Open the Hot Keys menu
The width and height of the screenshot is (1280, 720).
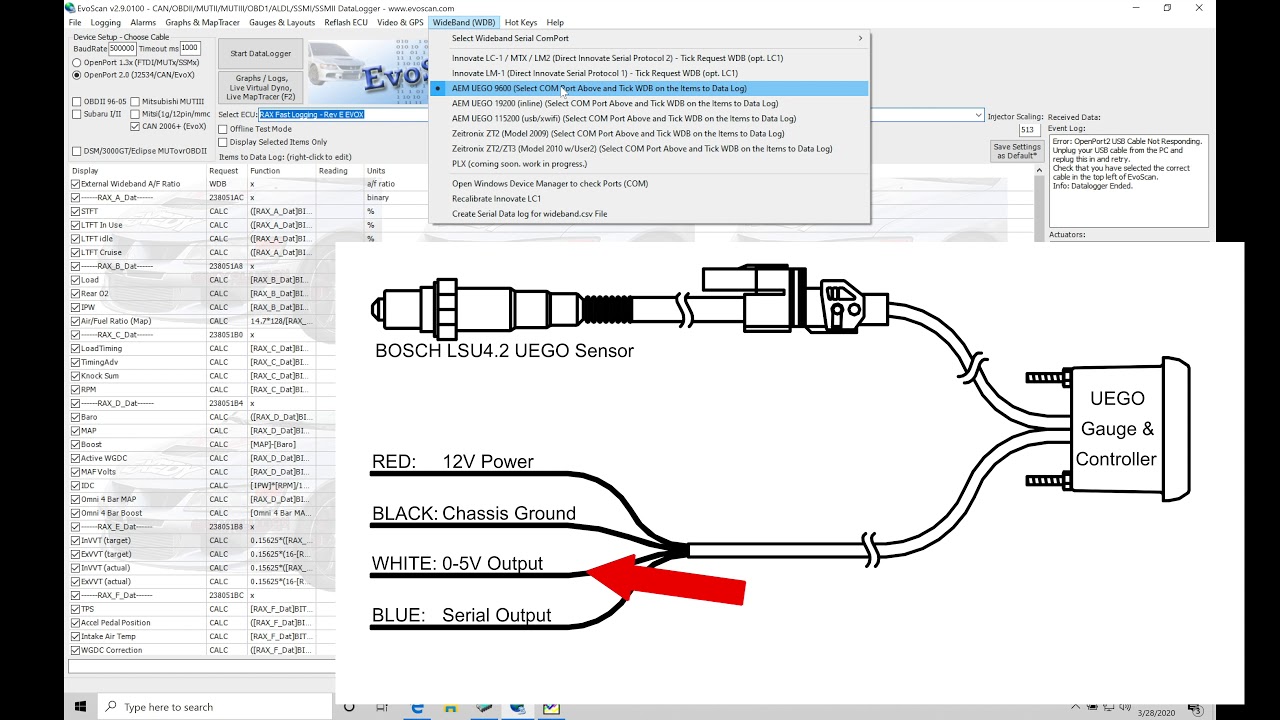(x=521, y=23)
